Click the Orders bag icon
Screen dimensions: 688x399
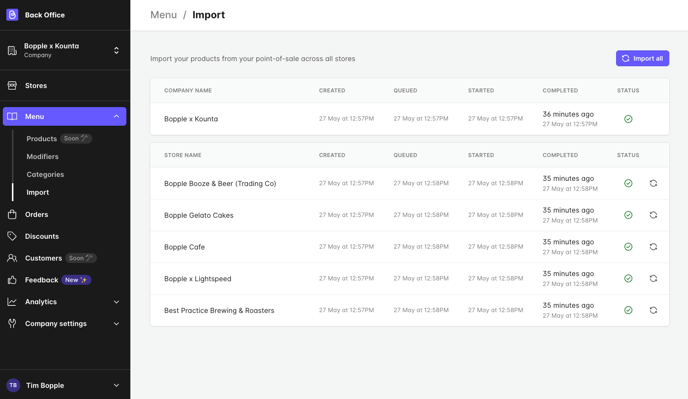(x=12, y=214)
